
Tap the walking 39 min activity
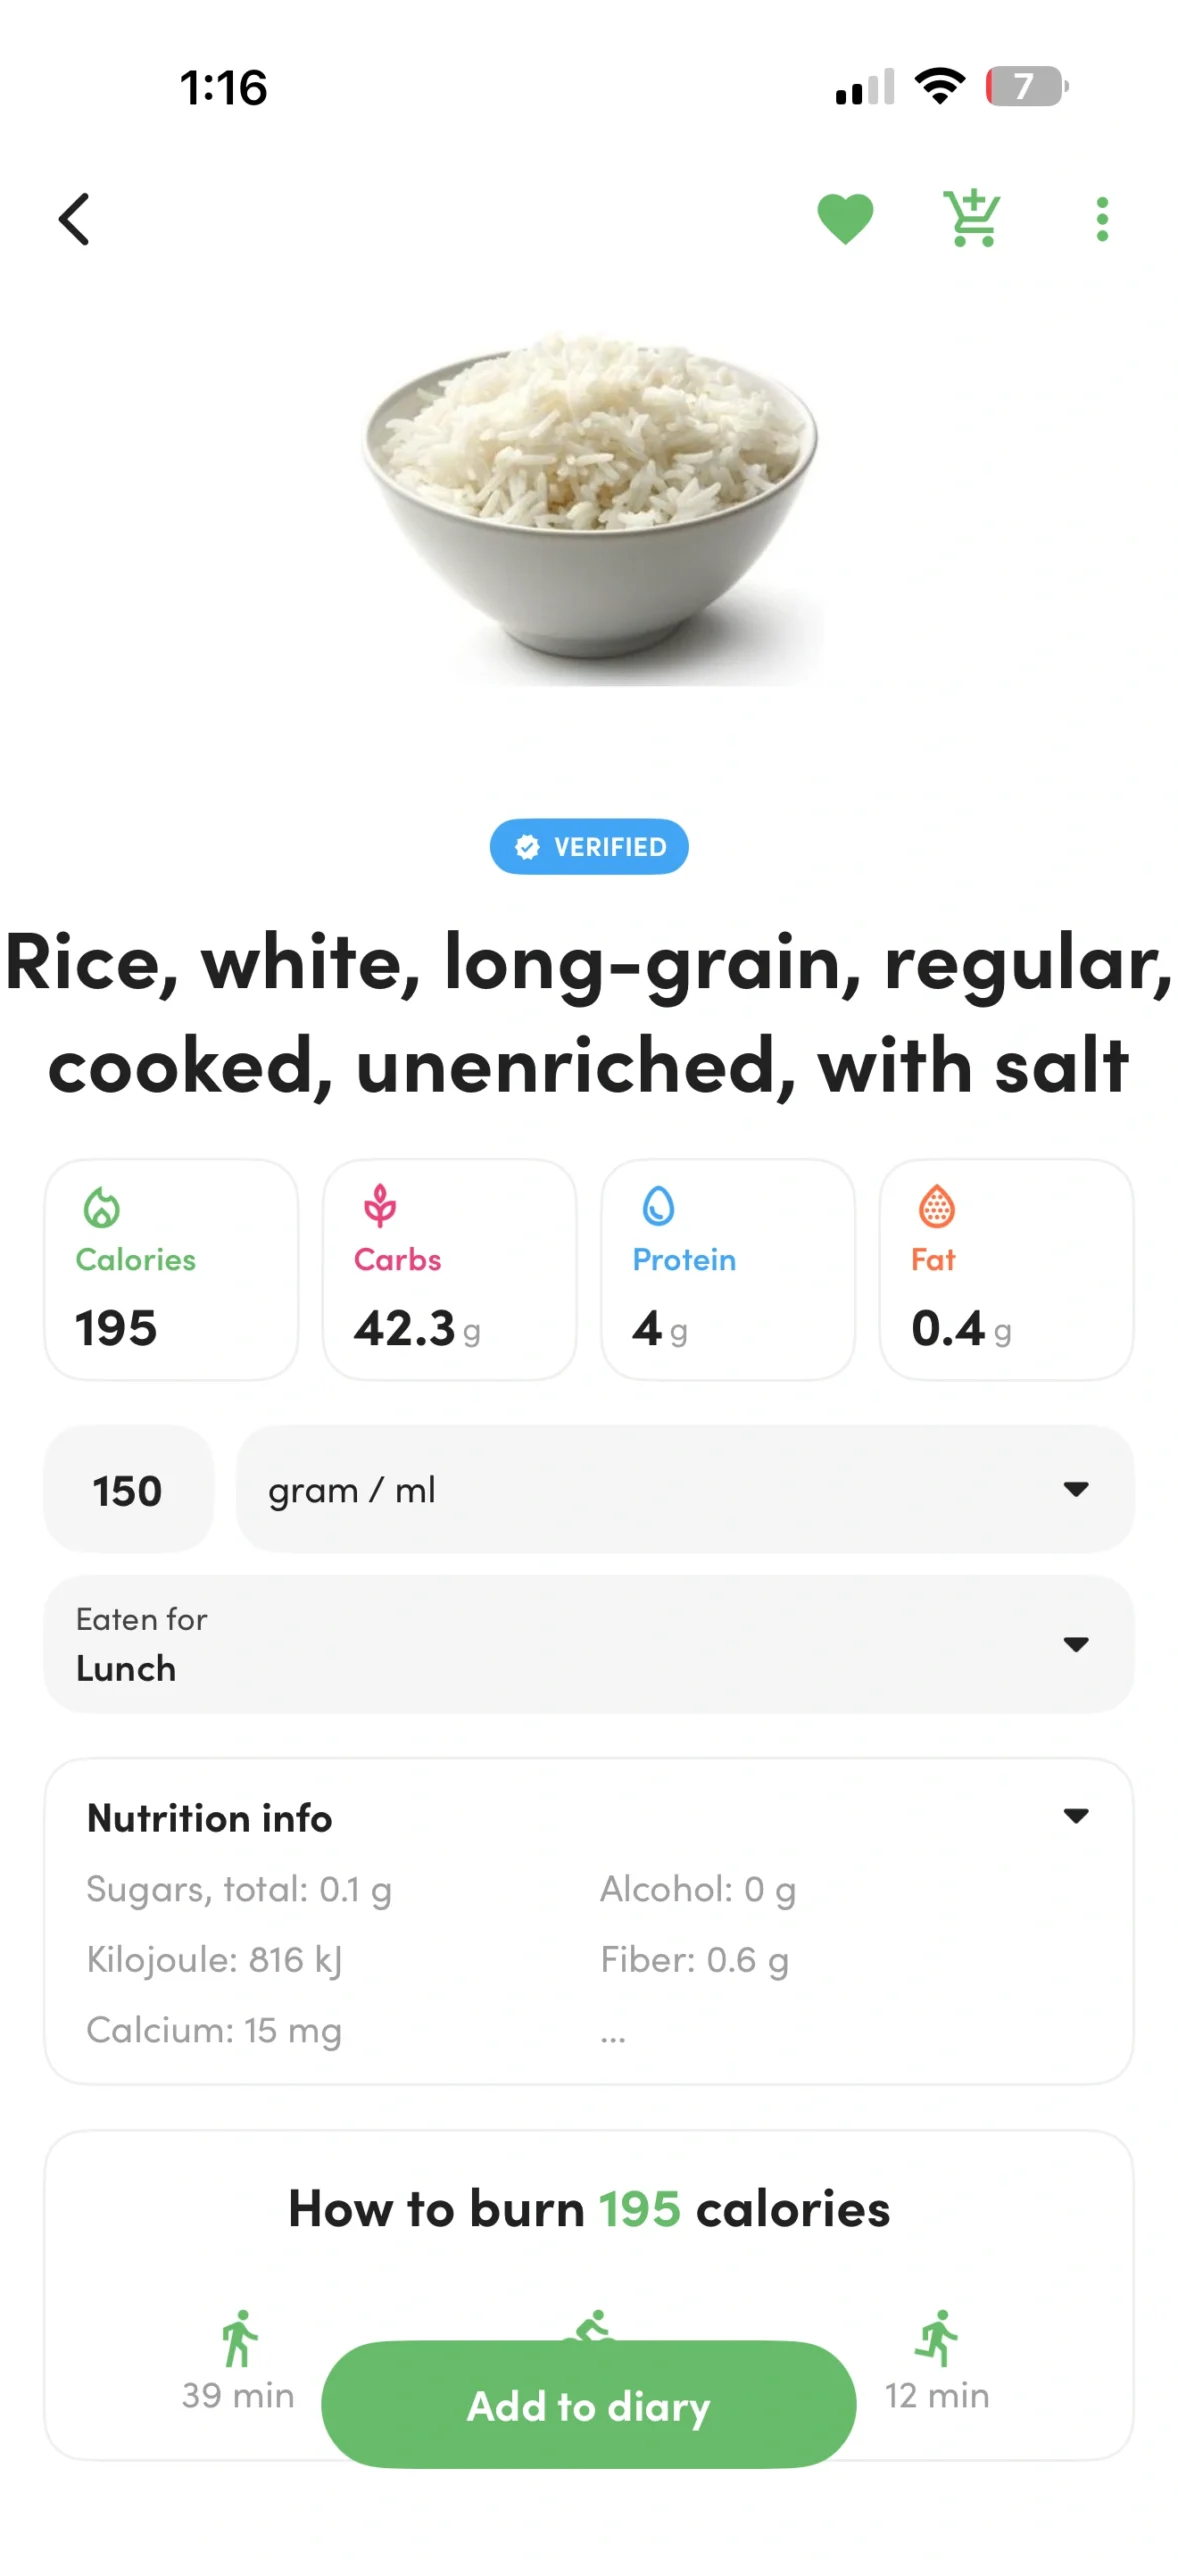(238, 2360)
